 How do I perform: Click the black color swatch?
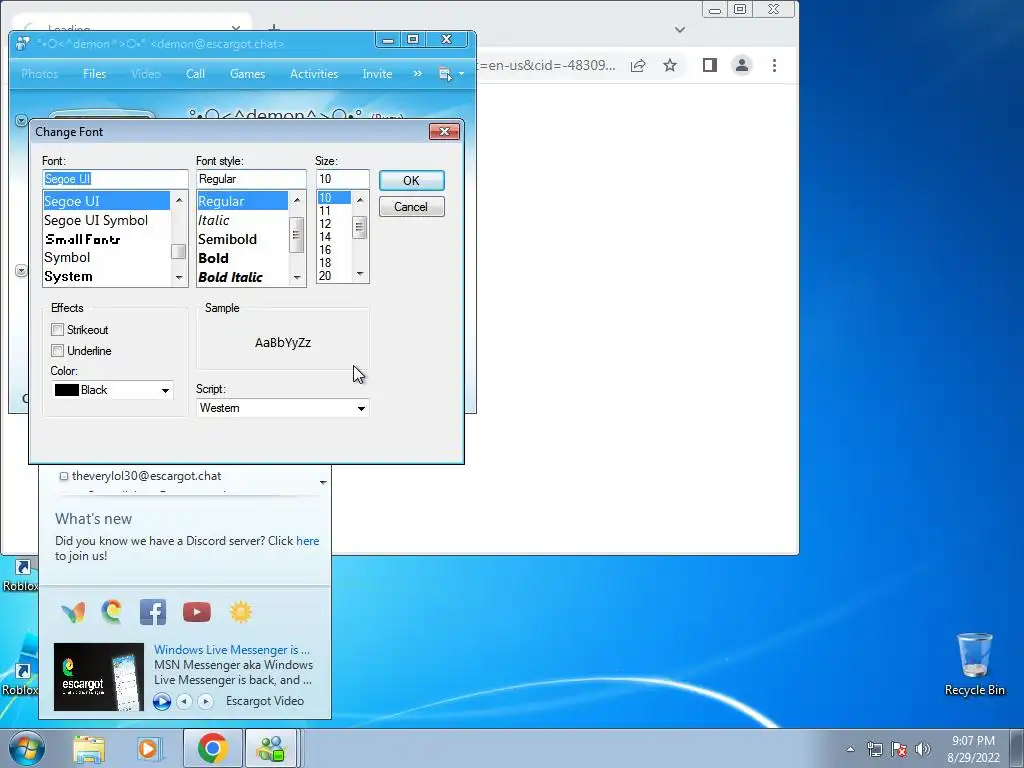tap(67, 390)
